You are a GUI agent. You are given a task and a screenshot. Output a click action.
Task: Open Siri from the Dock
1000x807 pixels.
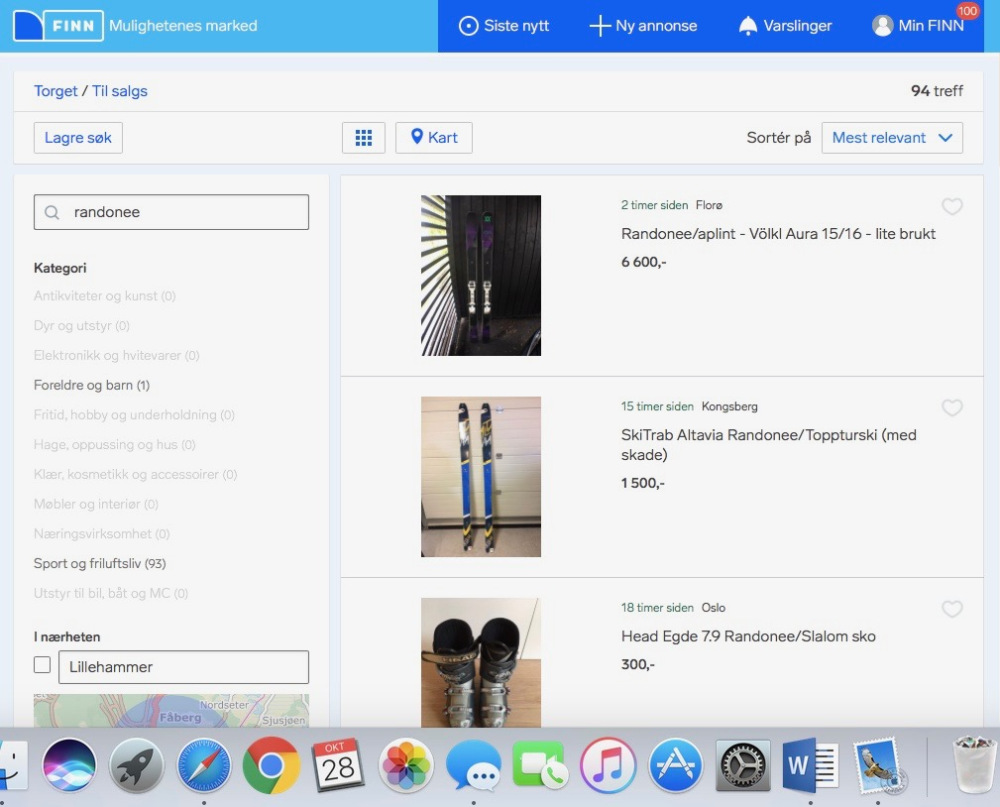pyautogui.click(x=69, y=765)
